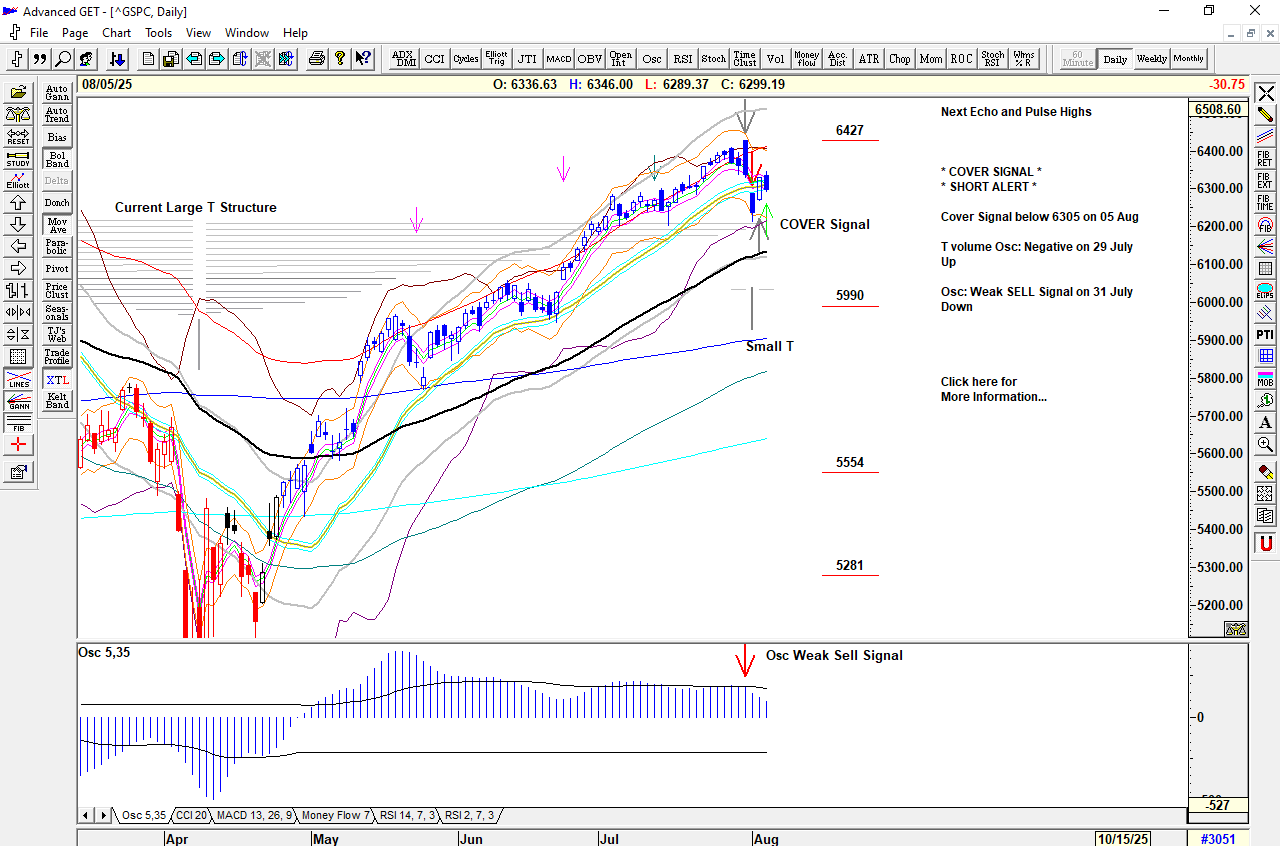Click the red crosshair icon in left sidebar
The width and height of the screenshot is (1280, 846).
[x=18, y=444]
